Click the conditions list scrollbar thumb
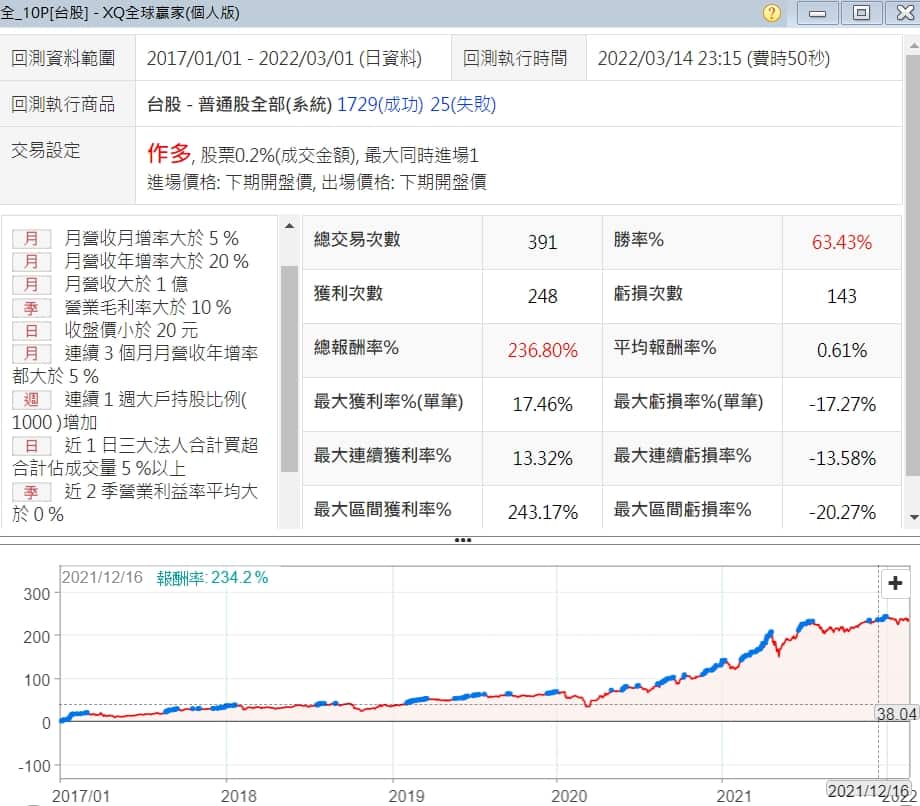 (289, 368)
